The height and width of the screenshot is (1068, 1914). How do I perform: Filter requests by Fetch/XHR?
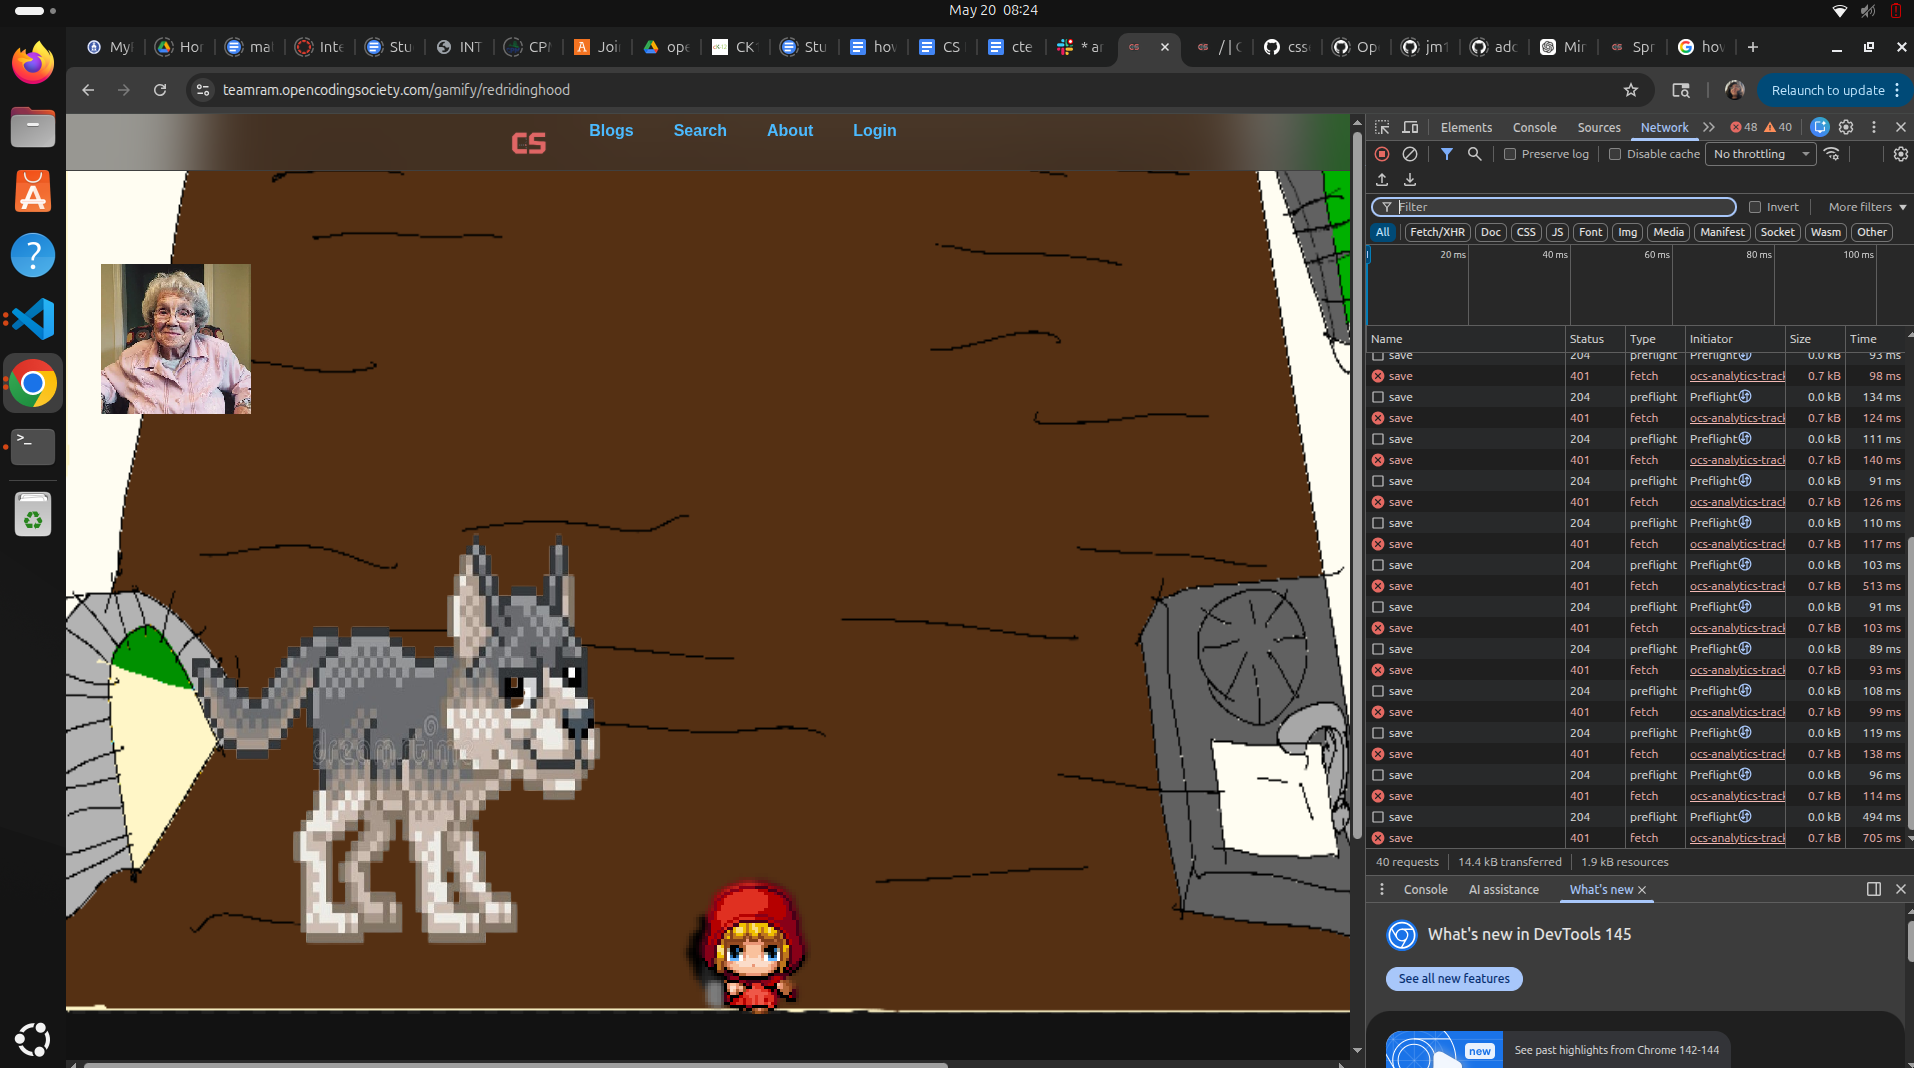[x=1437, y=232]
